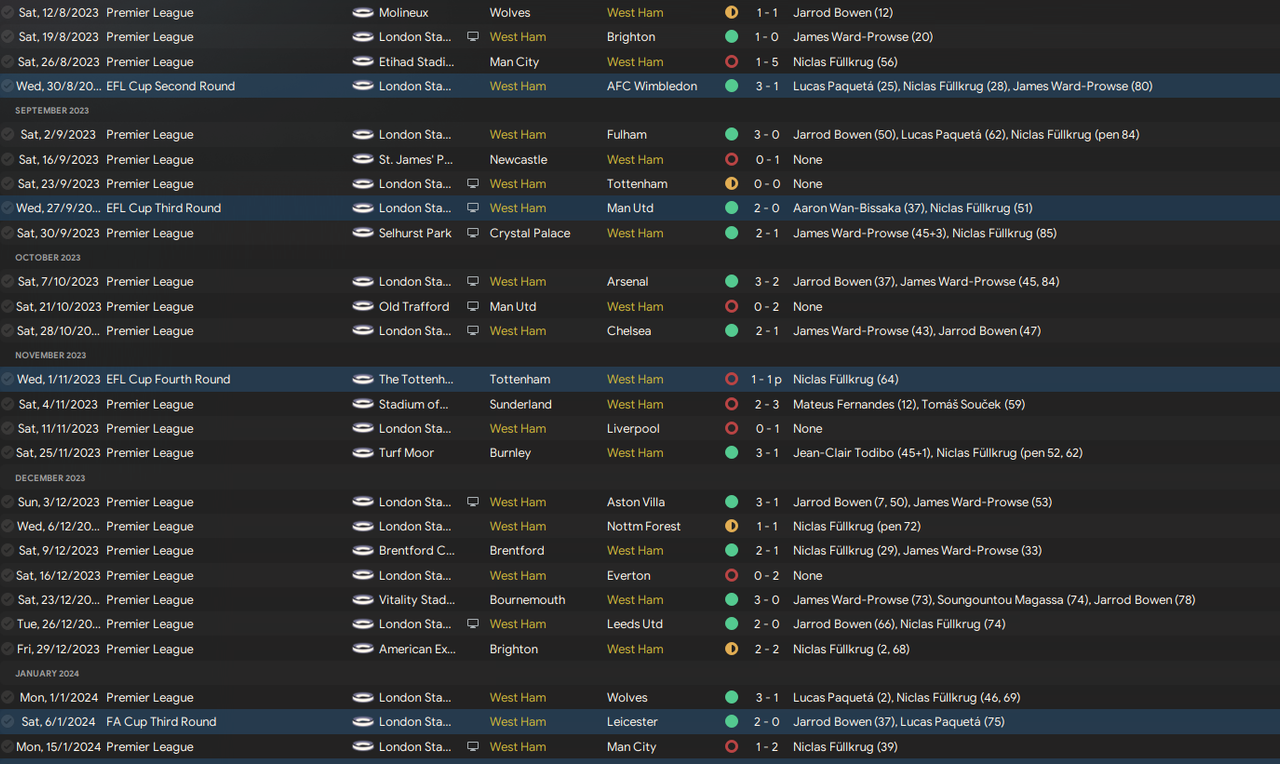Screen dimensions: 1280x764
Task: Click the stadium icon beside St. James' Park
Action: point(362,160)
